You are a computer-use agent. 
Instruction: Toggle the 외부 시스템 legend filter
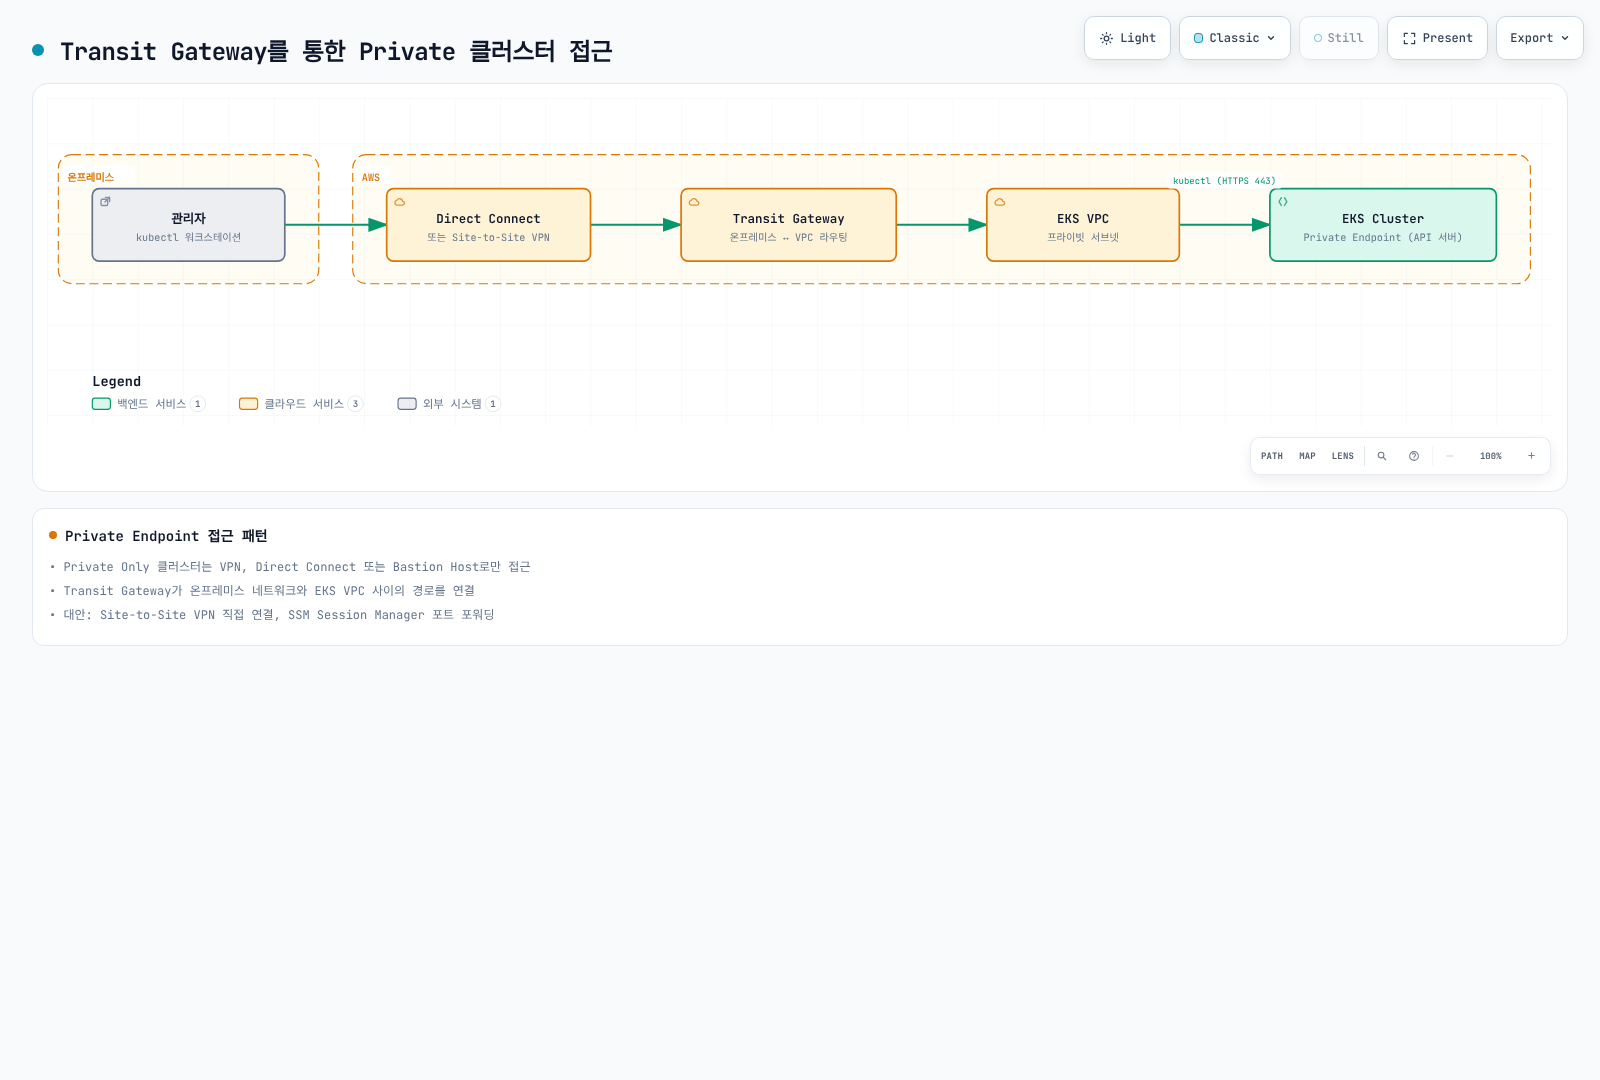[449, 404]
